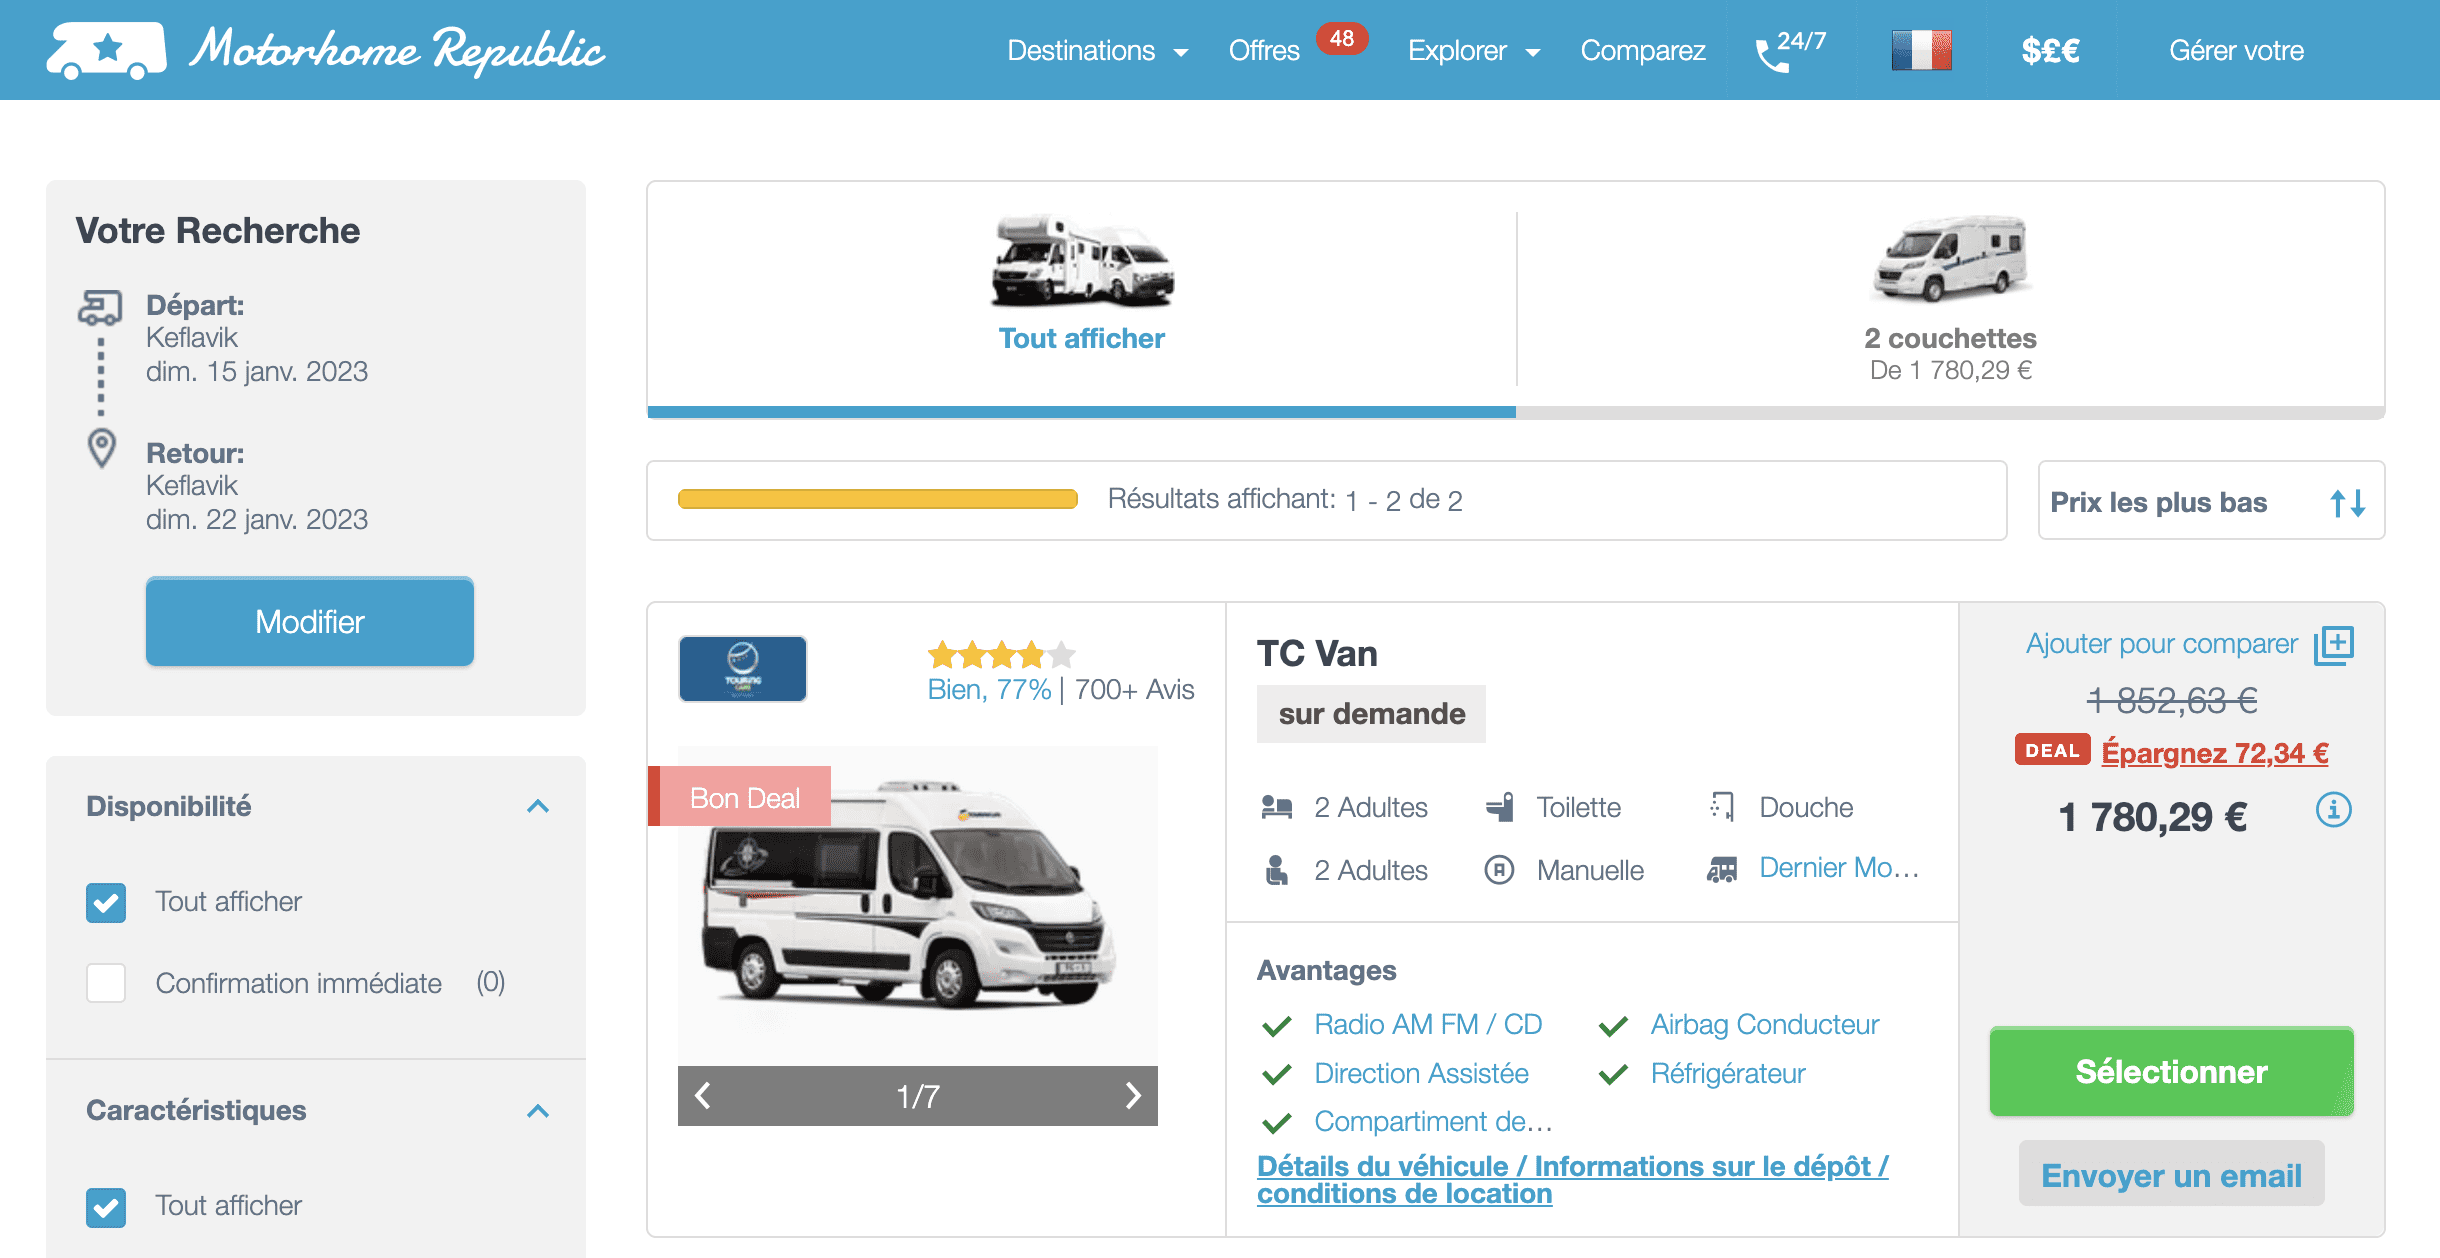Open the 24/7 phone contact icon
This screenshot has height=1258, width=2440.
coord(1790,50)
